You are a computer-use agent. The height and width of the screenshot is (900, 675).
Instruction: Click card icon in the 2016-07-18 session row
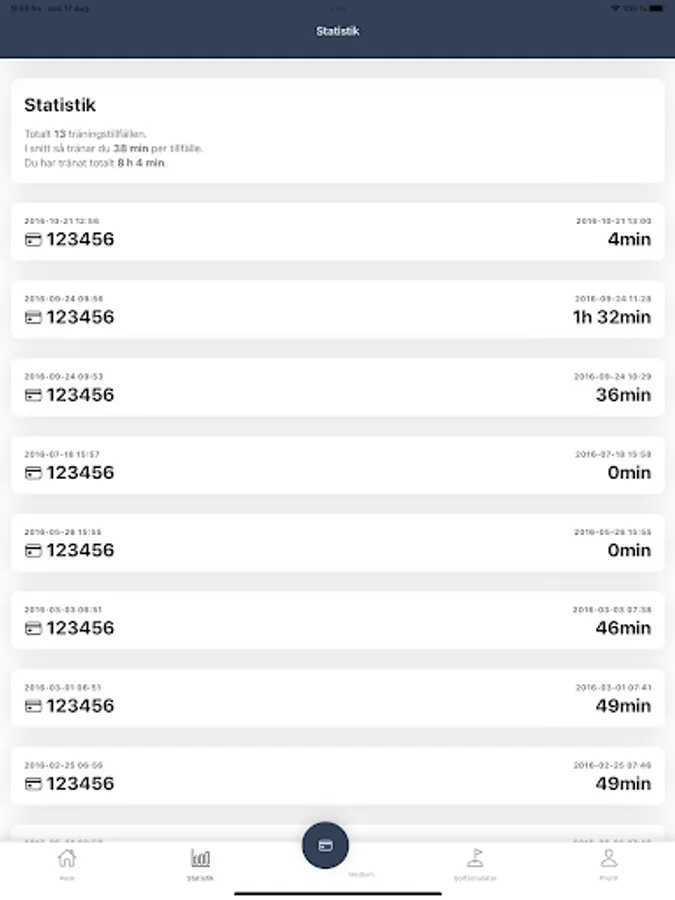tap(33, 473)
